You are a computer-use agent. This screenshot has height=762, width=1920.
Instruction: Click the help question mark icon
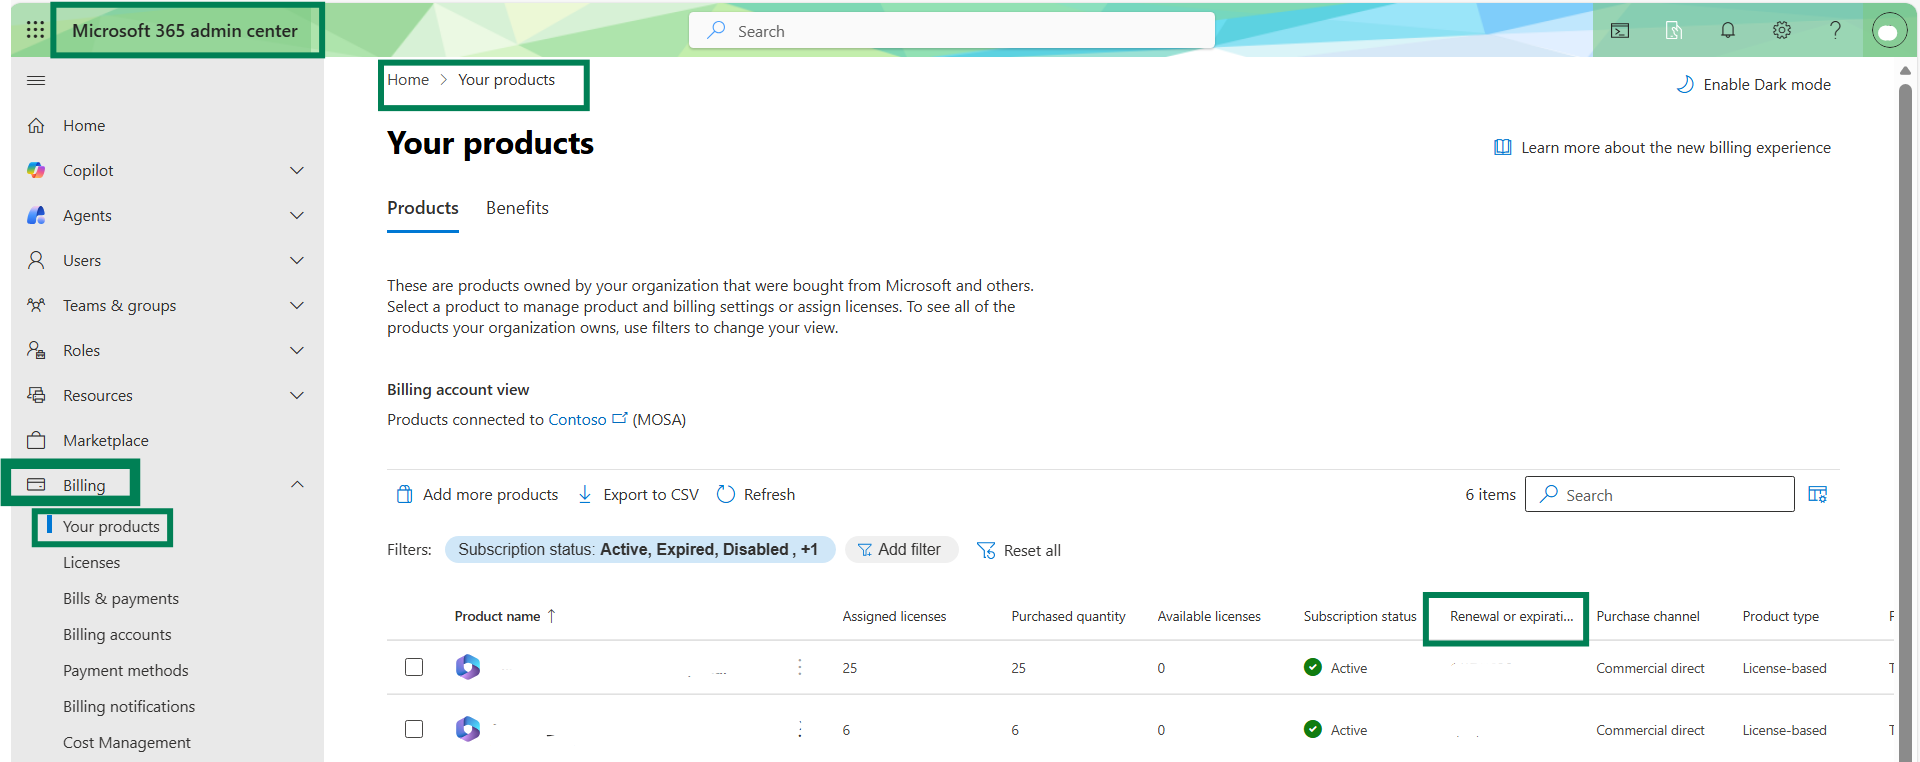(x=1835, y=31)
